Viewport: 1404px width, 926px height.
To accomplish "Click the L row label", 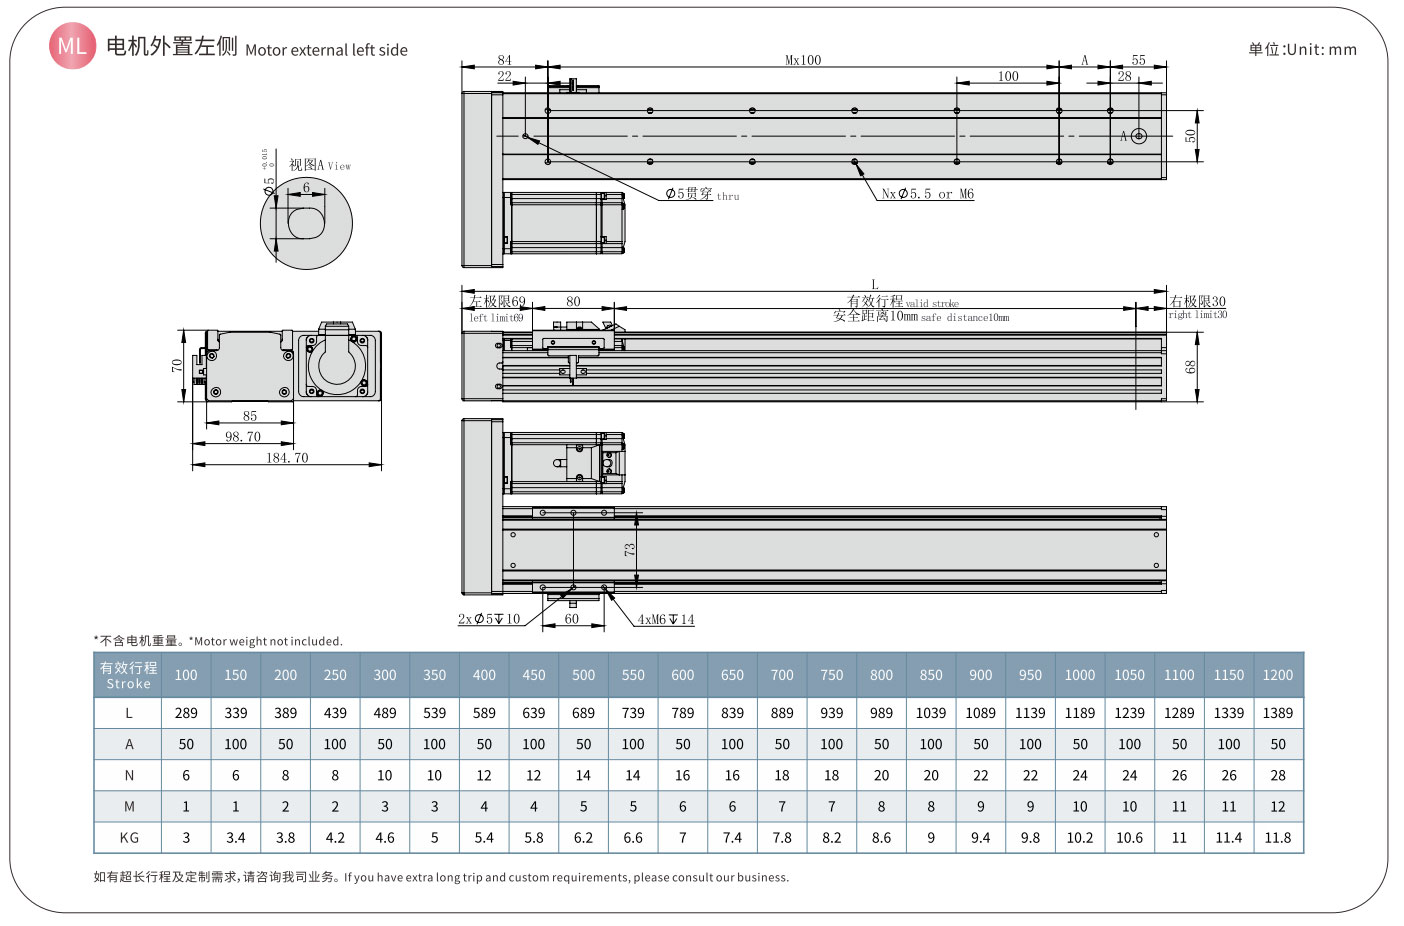I will tap(129, 713).
